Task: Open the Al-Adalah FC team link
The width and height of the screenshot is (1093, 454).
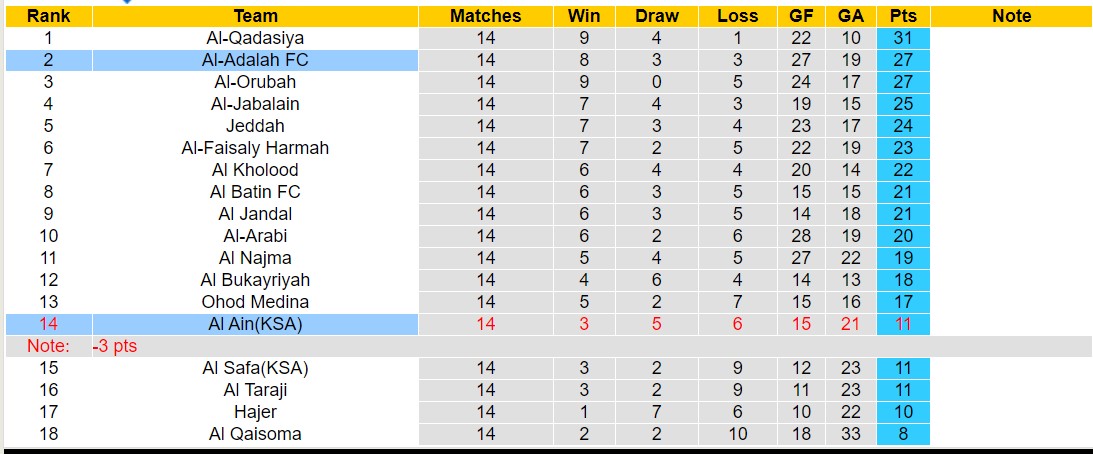Action: [255, 60]
